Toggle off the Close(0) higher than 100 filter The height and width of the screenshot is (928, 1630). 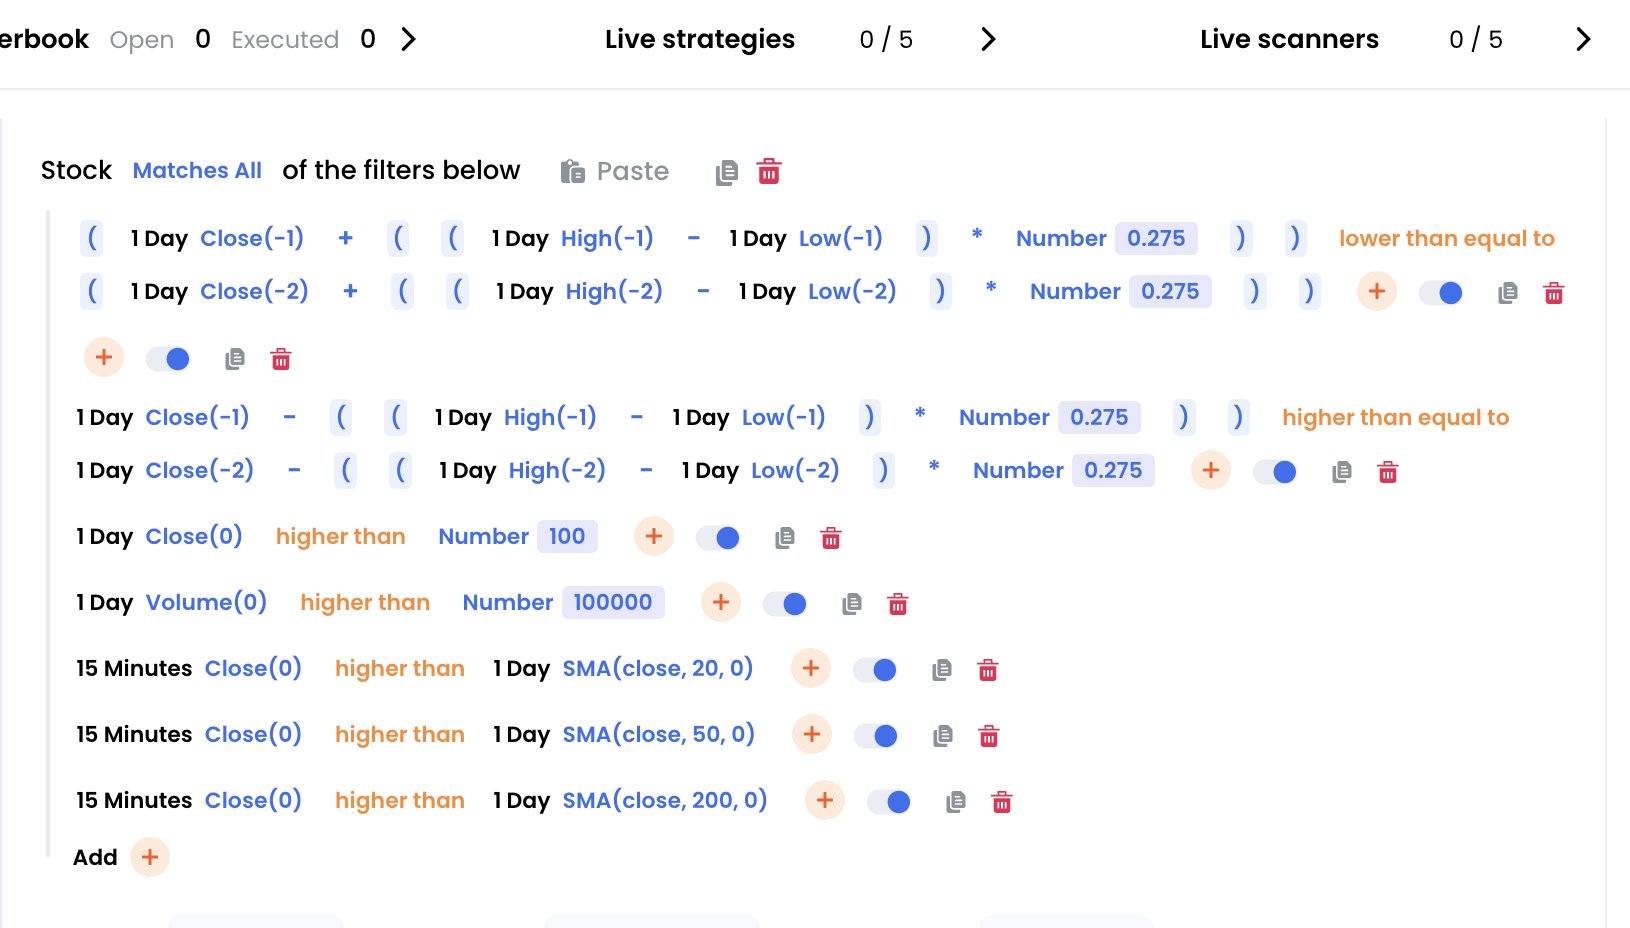tap(718, 538)
